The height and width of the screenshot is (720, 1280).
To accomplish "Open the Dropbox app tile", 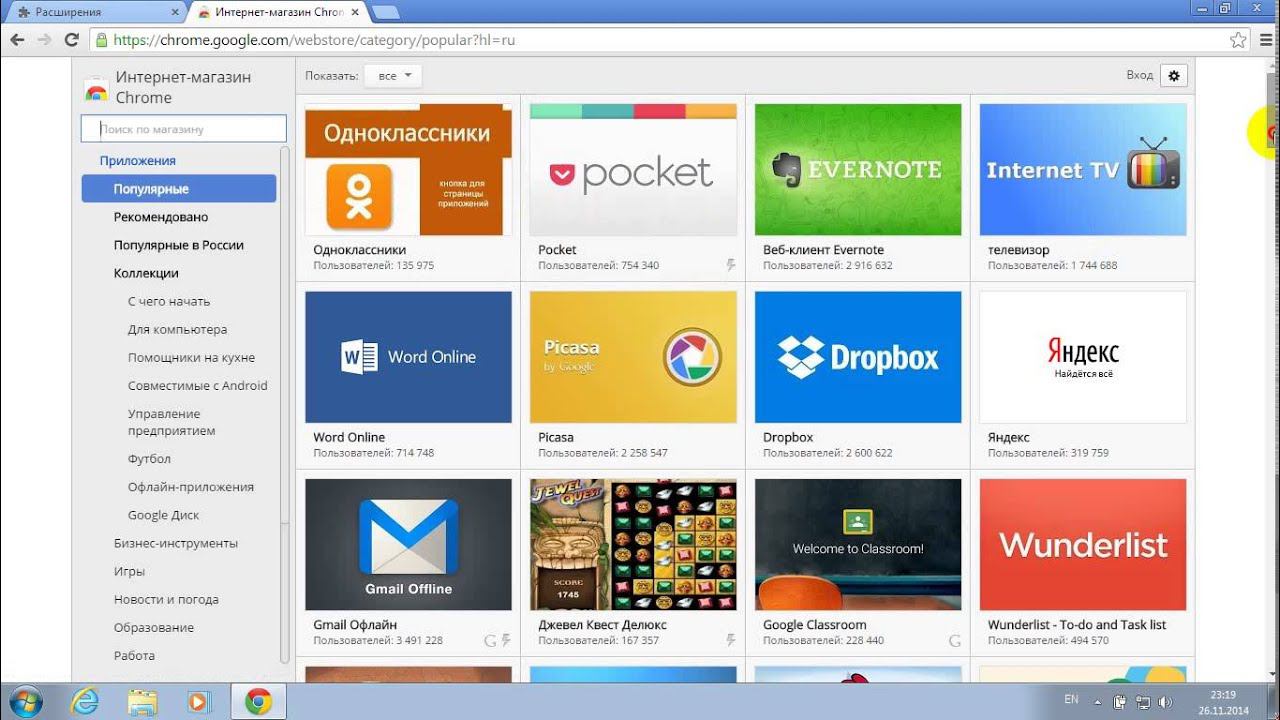I will click(858, 376).
